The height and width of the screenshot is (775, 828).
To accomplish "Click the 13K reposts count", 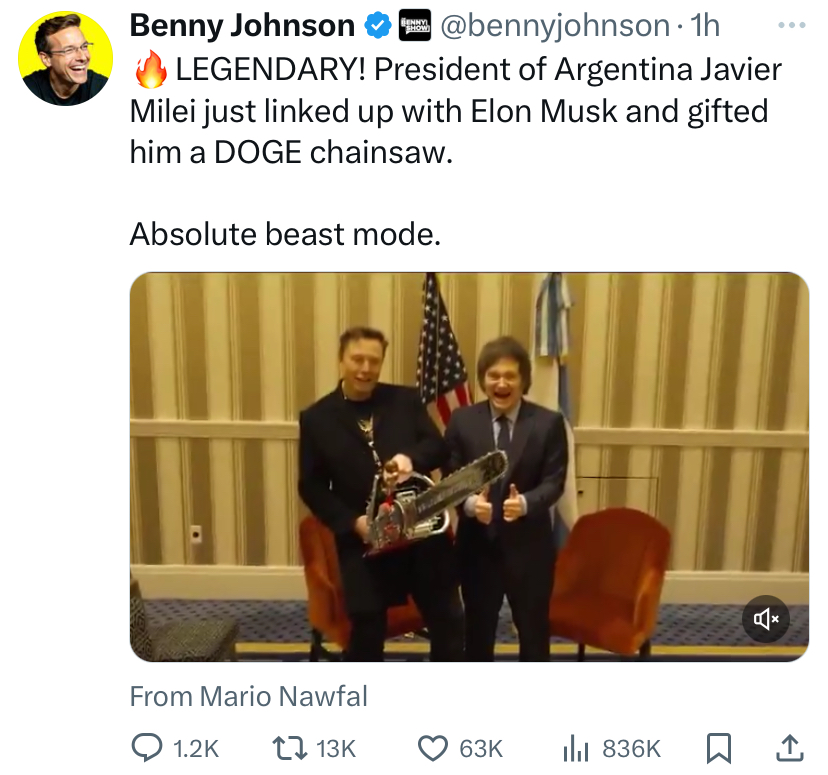I will point(336,749).
